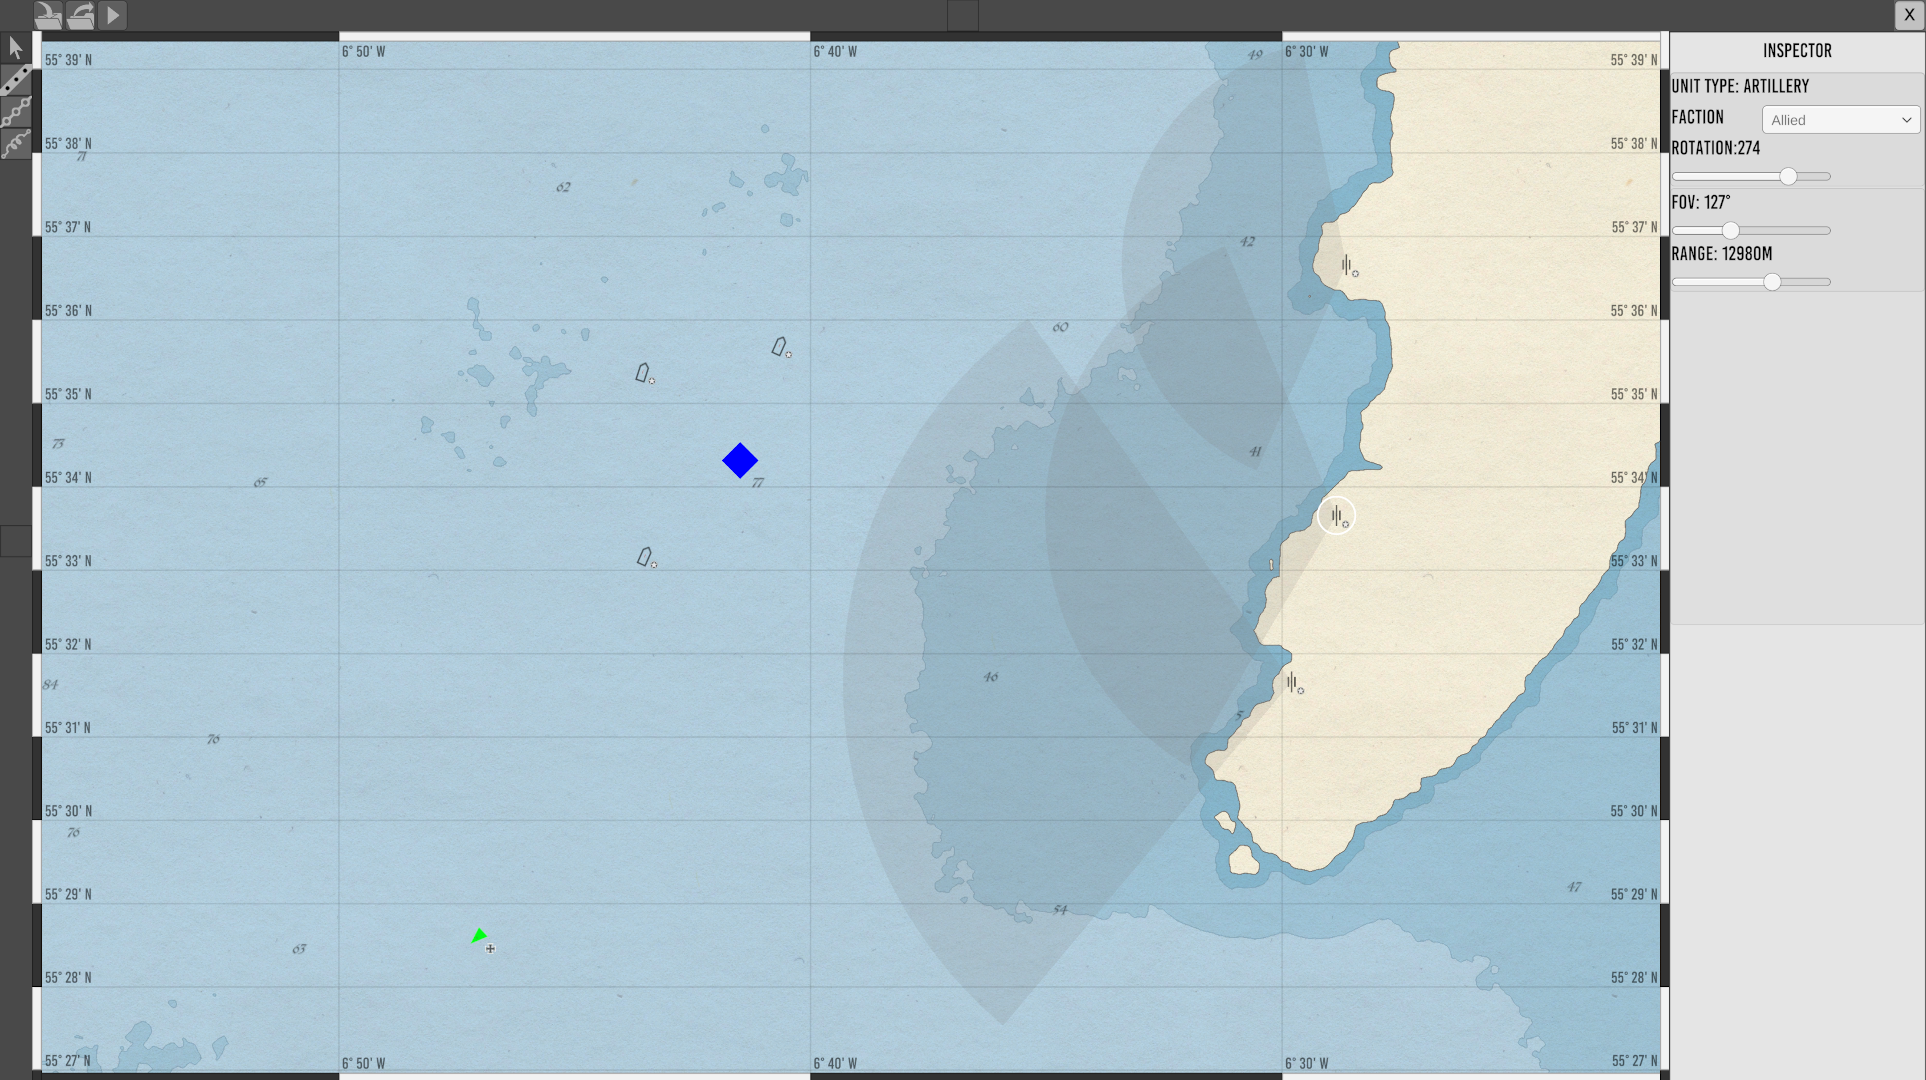This screenshot has height=1080, width=1926.
Task: Click the Range slider handle
Action: [x=1772, y=282]
